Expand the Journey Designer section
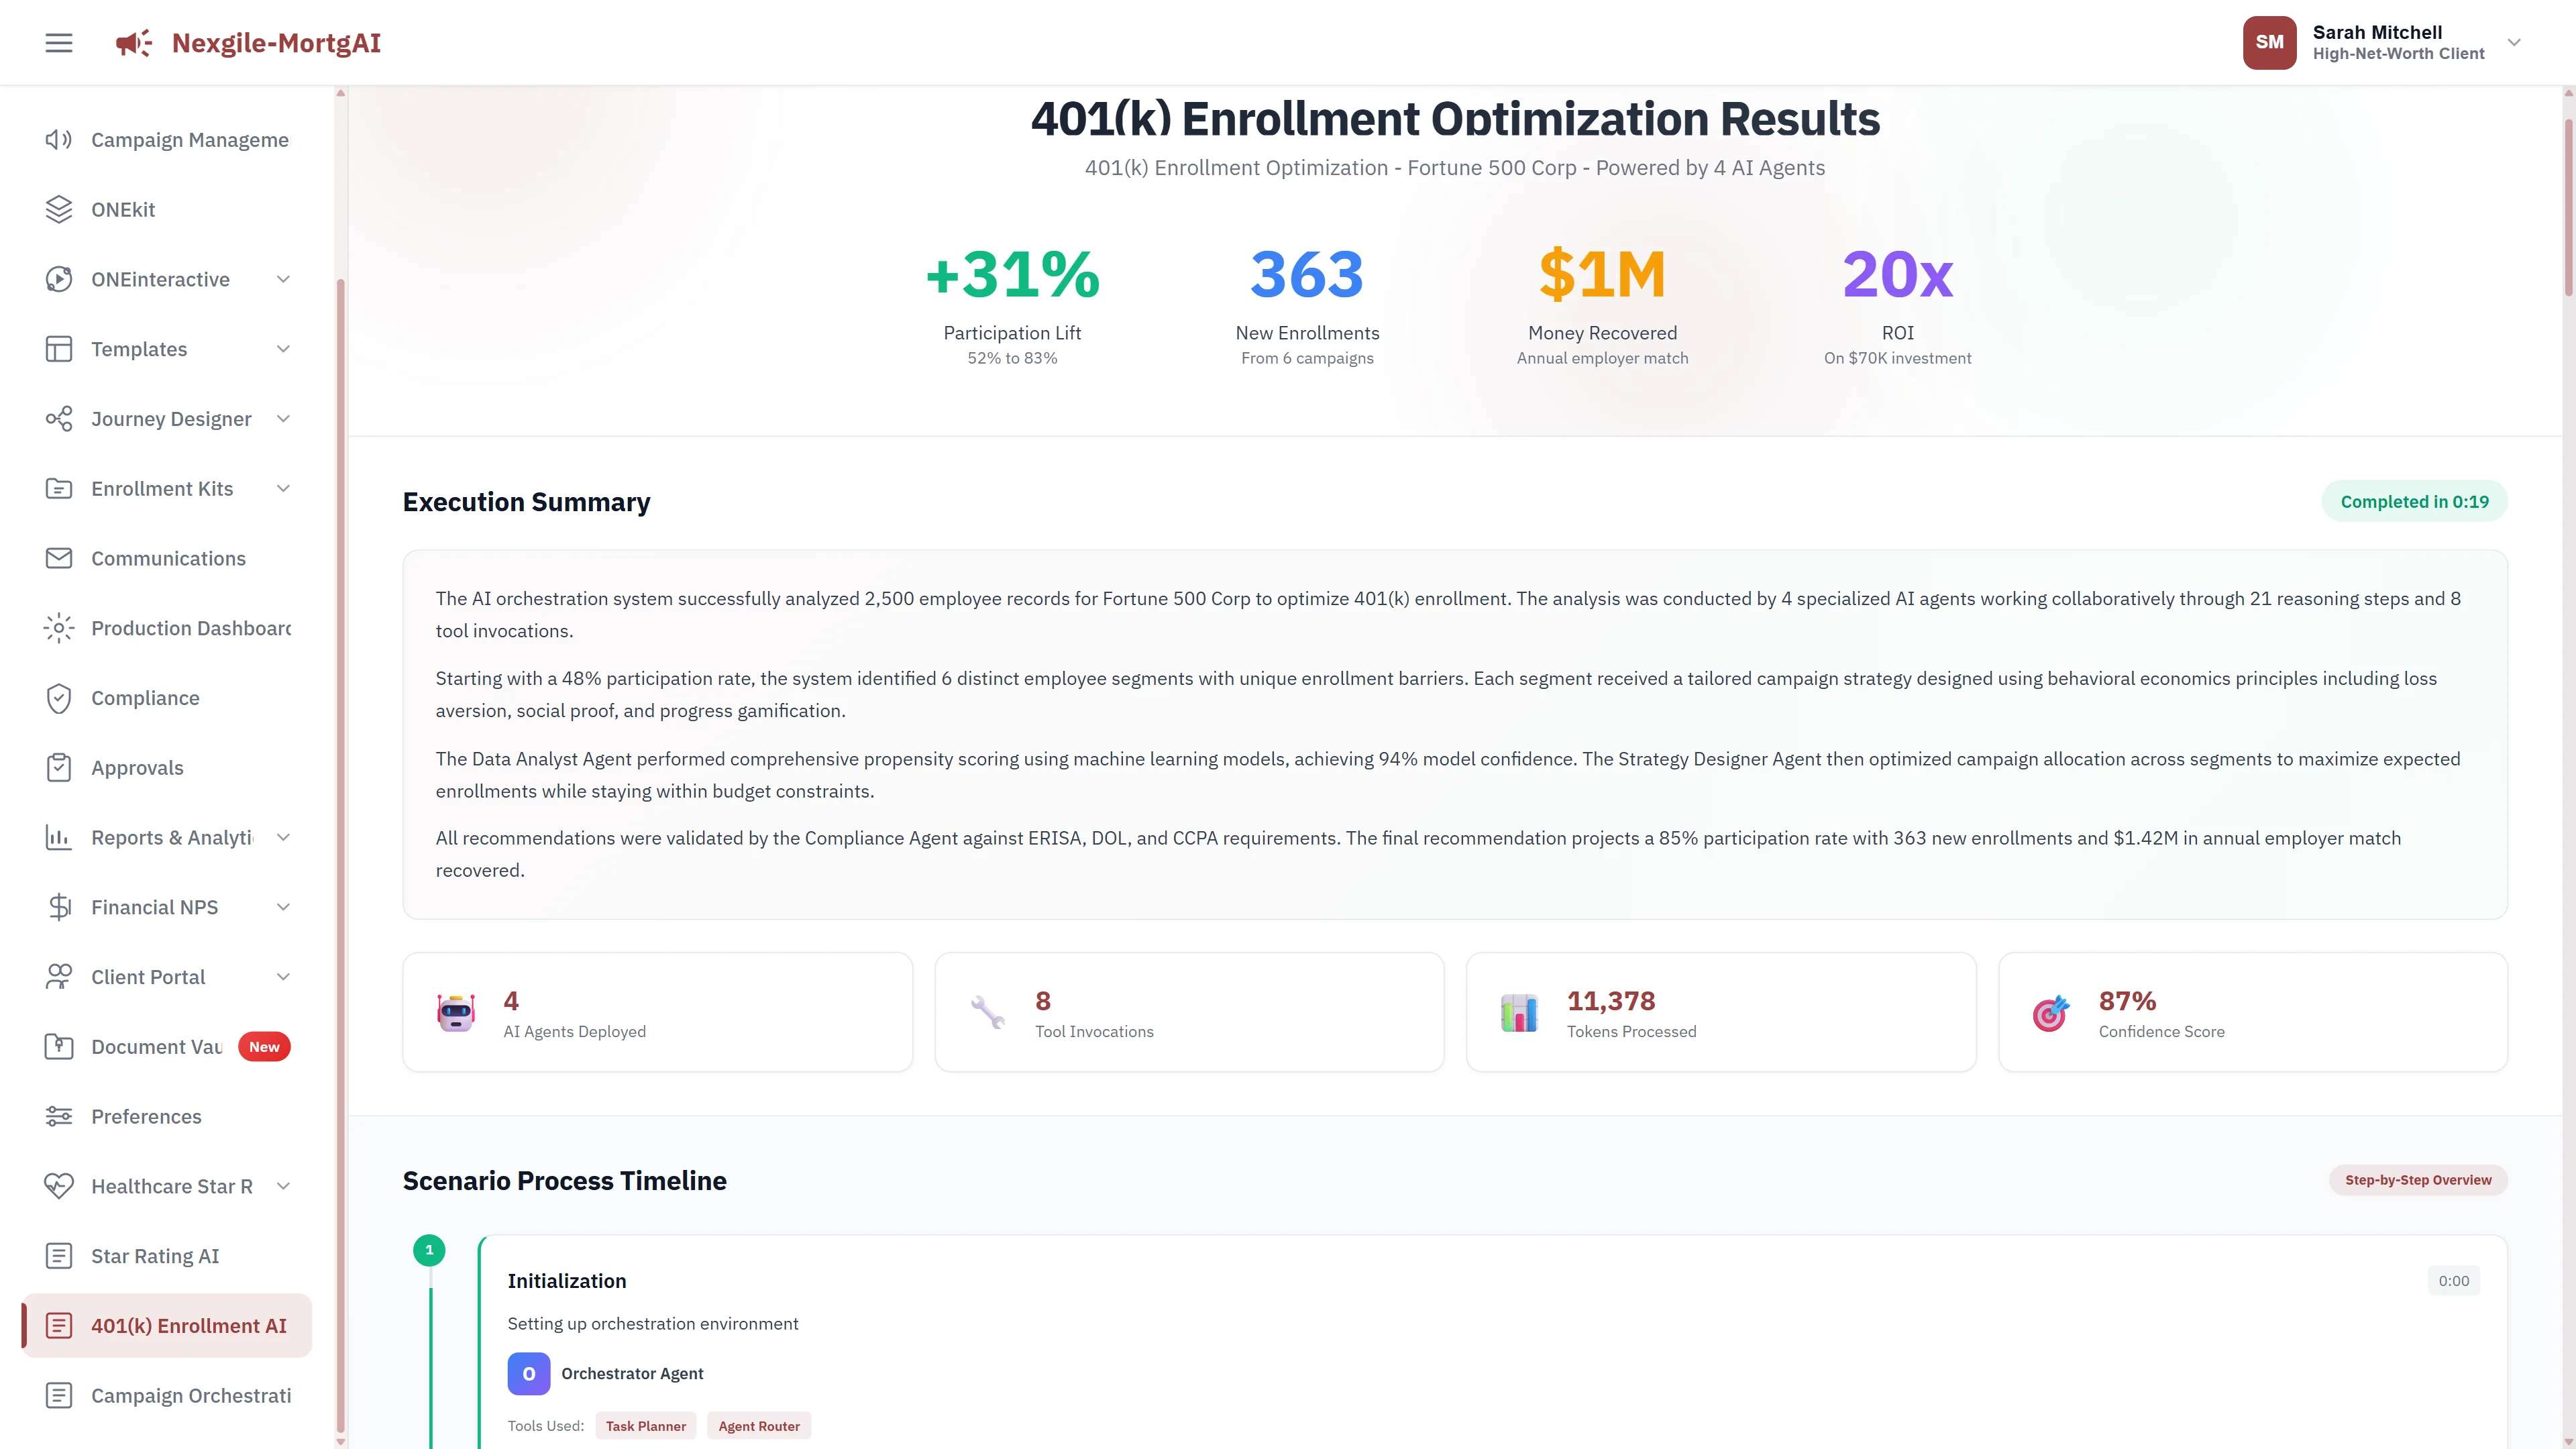 [x=283, y=419]
